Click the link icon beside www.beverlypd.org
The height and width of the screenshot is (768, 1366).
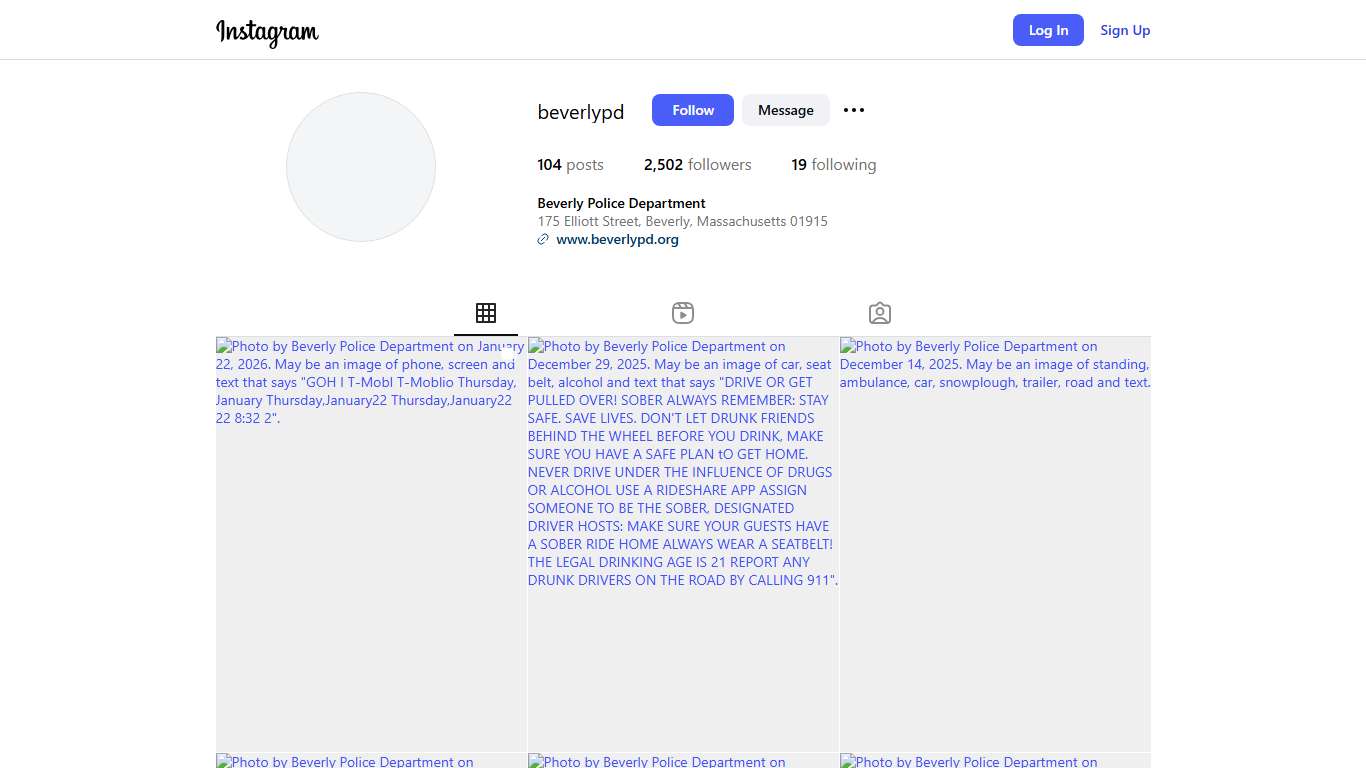coord(543,240)
